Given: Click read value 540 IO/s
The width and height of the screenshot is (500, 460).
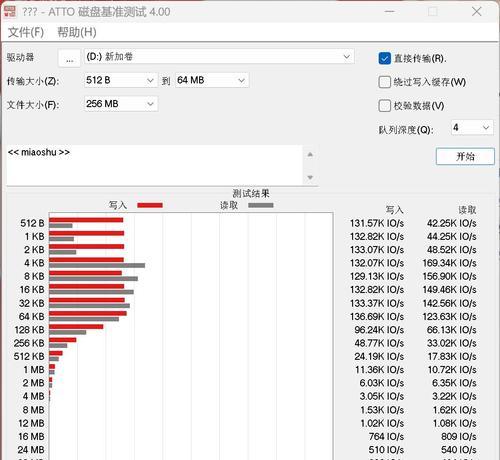Looking at the screenshot, I should pyautogui.click(x=459, y=450).
